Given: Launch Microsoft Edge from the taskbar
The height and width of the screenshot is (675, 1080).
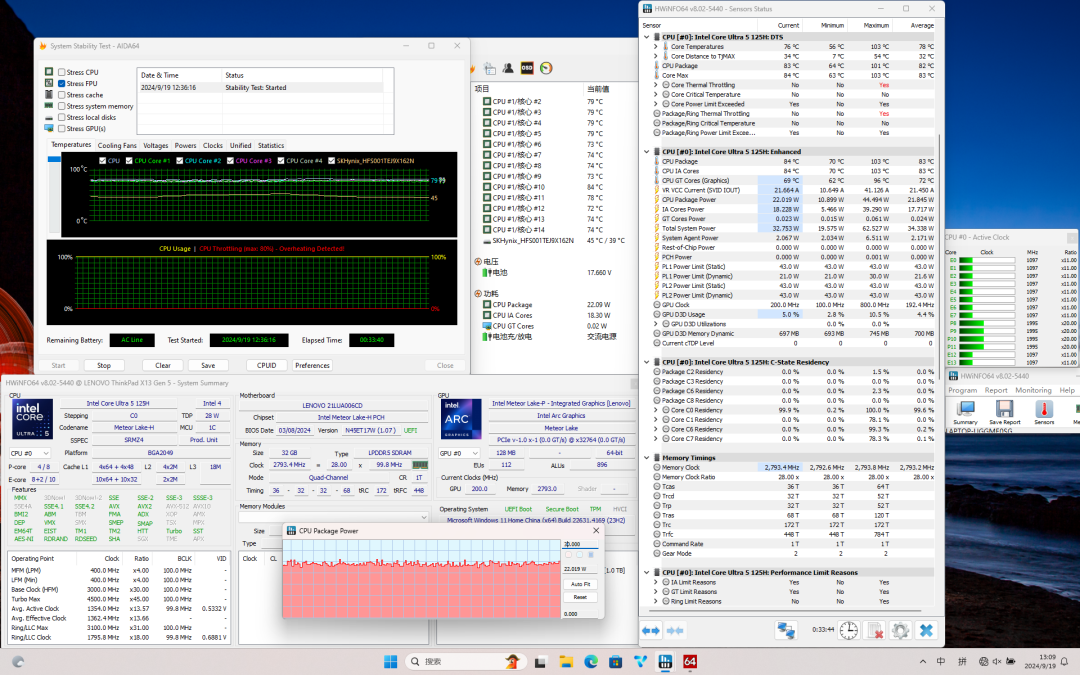Looking at the screenshot, I should (x=591, y=662).
